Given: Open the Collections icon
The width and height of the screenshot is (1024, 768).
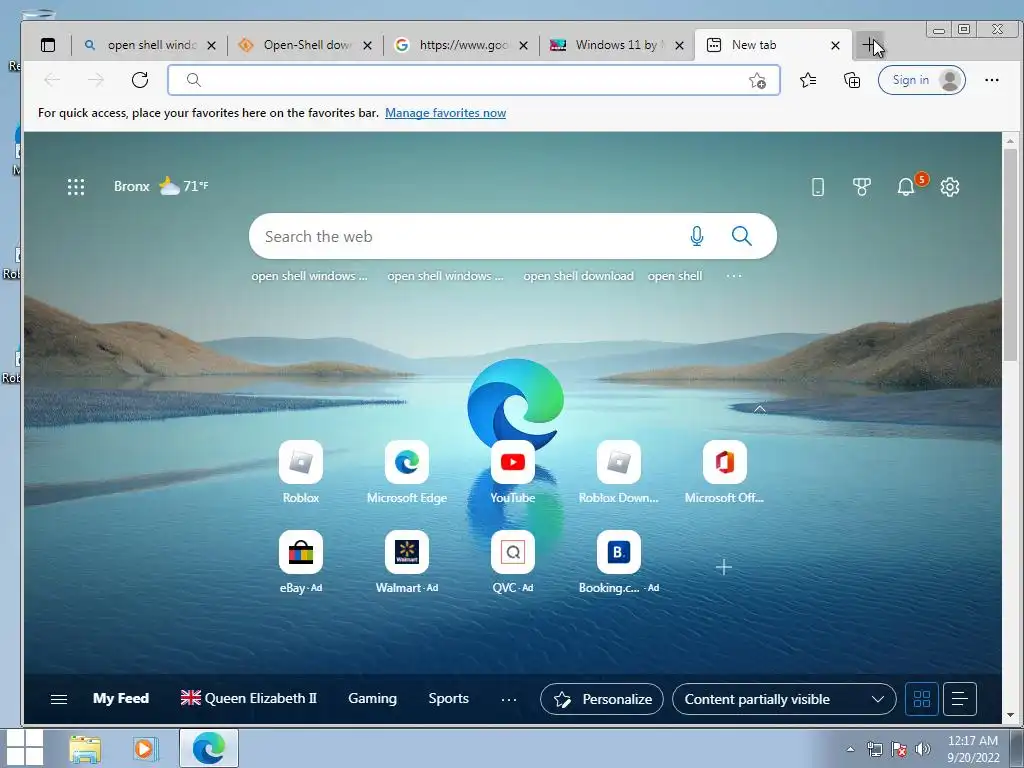Looking at the screenshot, I should click(852, 80).
